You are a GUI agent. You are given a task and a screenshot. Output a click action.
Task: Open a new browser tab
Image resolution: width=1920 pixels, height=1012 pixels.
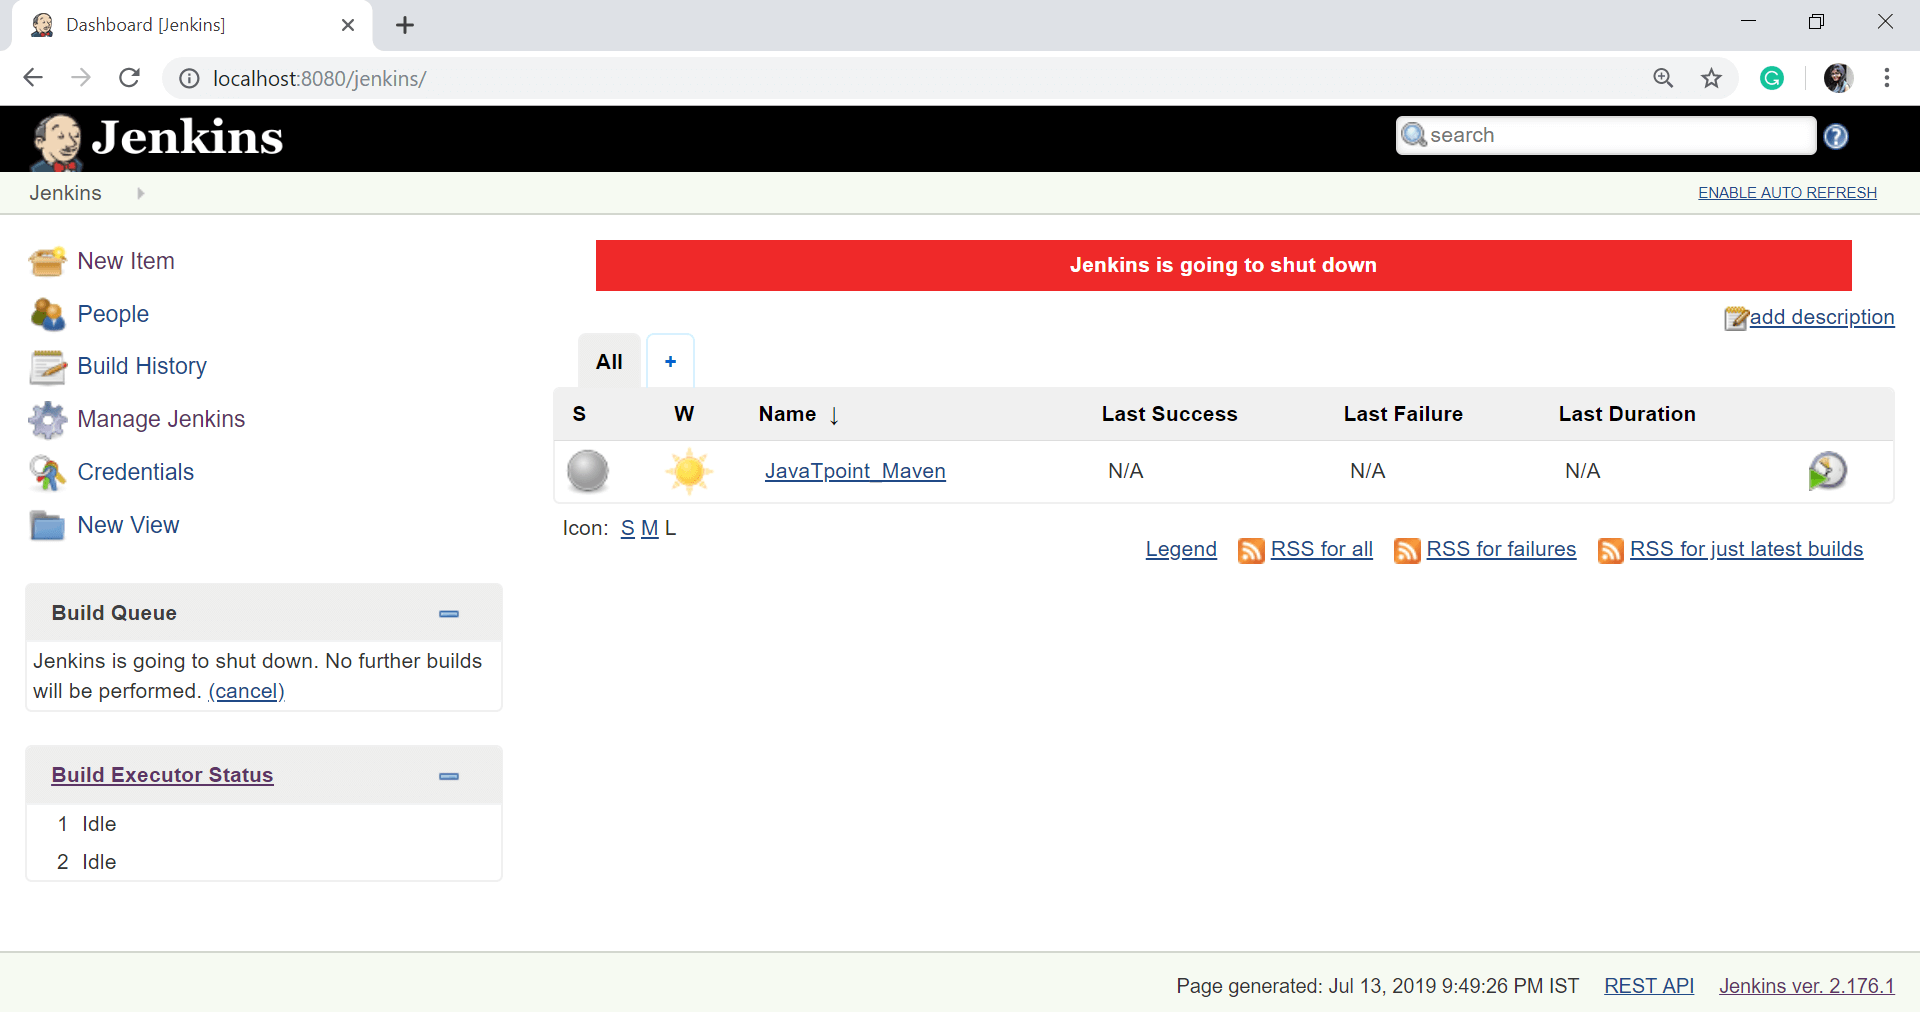point(405,25)
